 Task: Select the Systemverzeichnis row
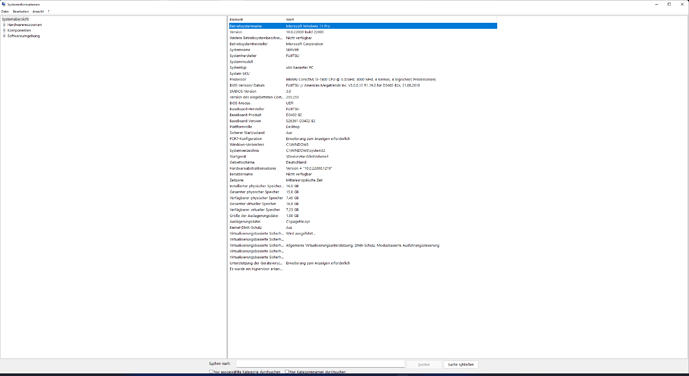click(x=363, y=150)
